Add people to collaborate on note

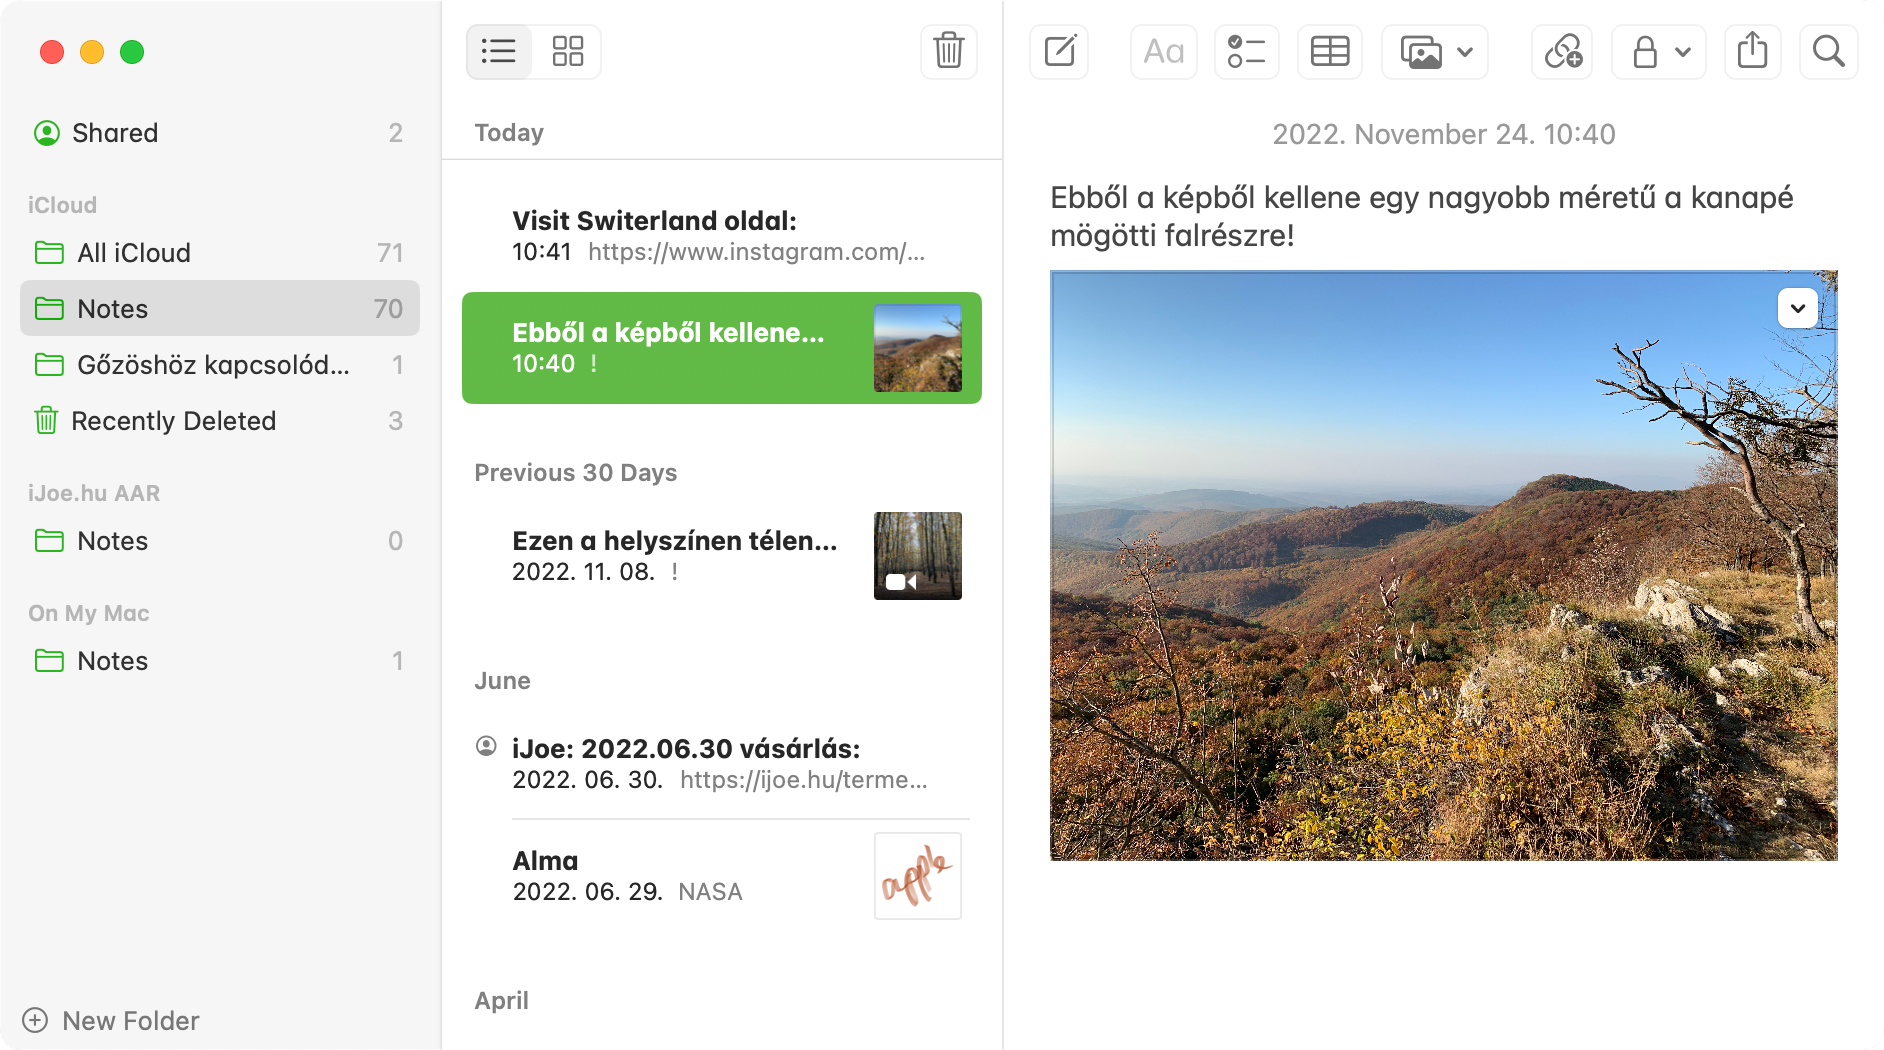[x=1563, y=51]
